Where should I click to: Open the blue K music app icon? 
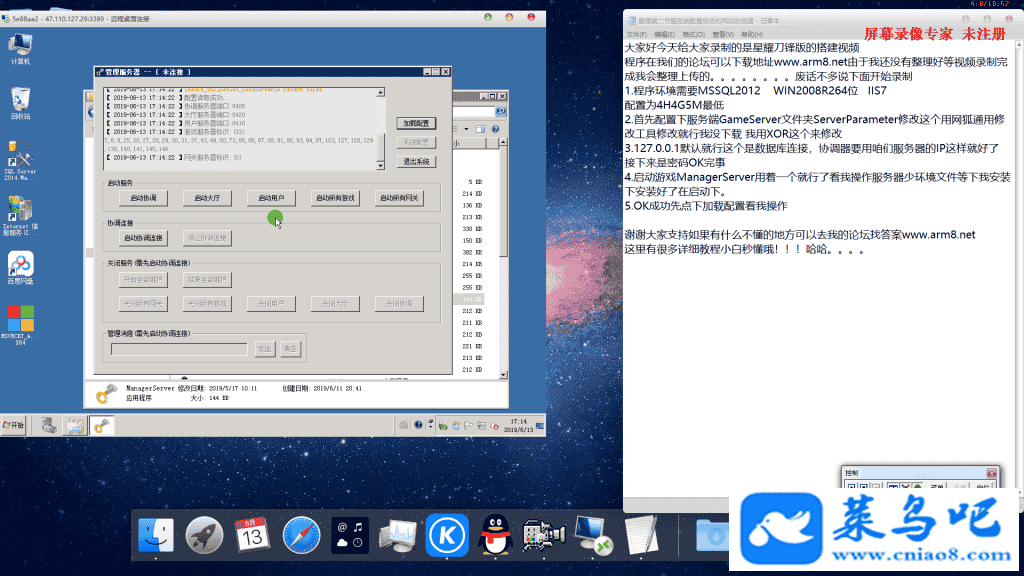(447, 537)
